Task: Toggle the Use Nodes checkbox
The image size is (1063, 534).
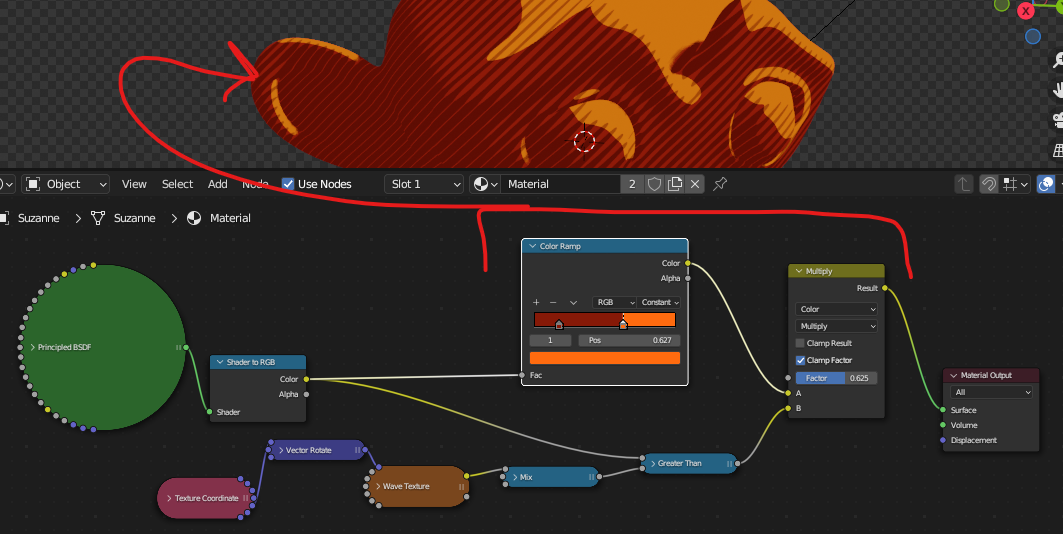Action: coord(288,184)
